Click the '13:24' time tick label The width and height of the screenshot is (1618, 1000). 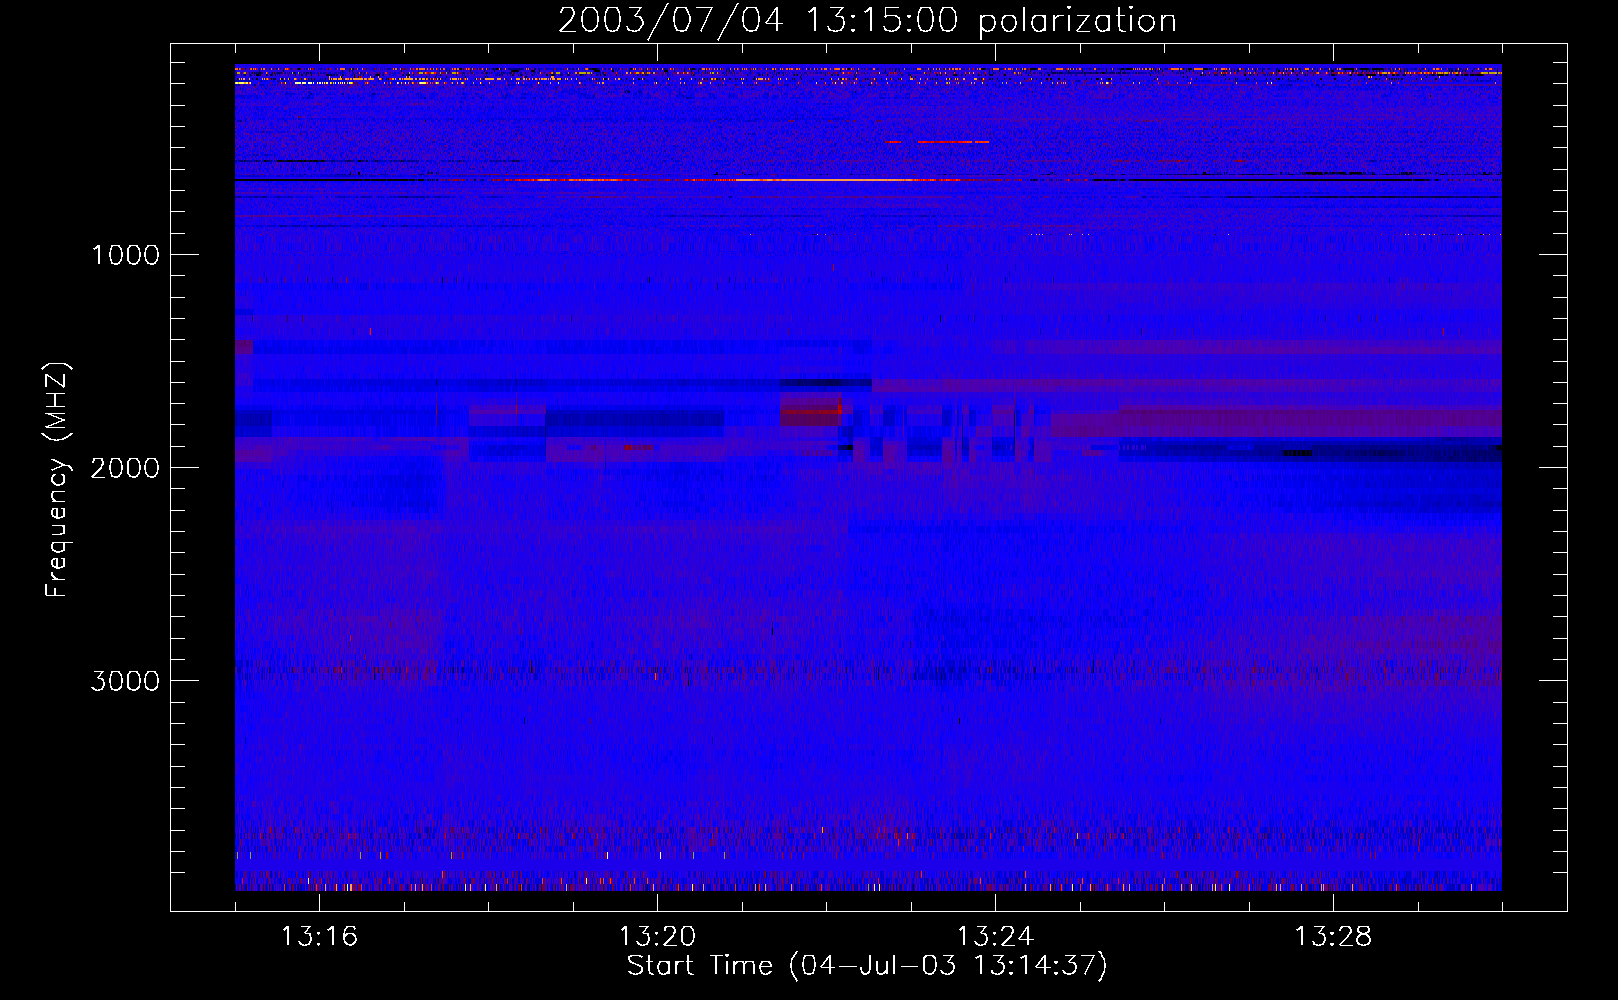point(995,937)
